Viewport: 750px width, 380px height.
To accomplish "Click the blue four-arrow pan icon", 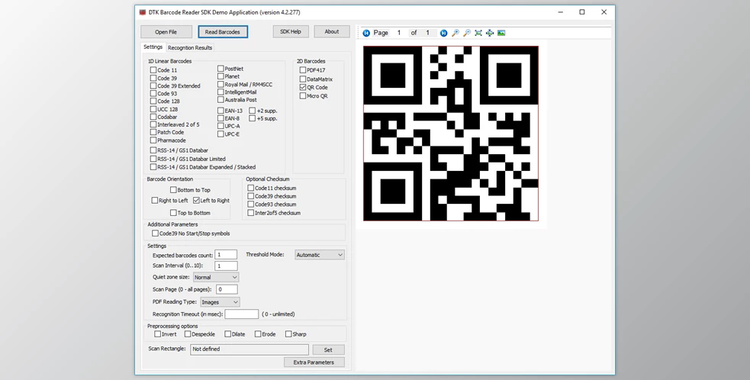I will pos(490,33).
